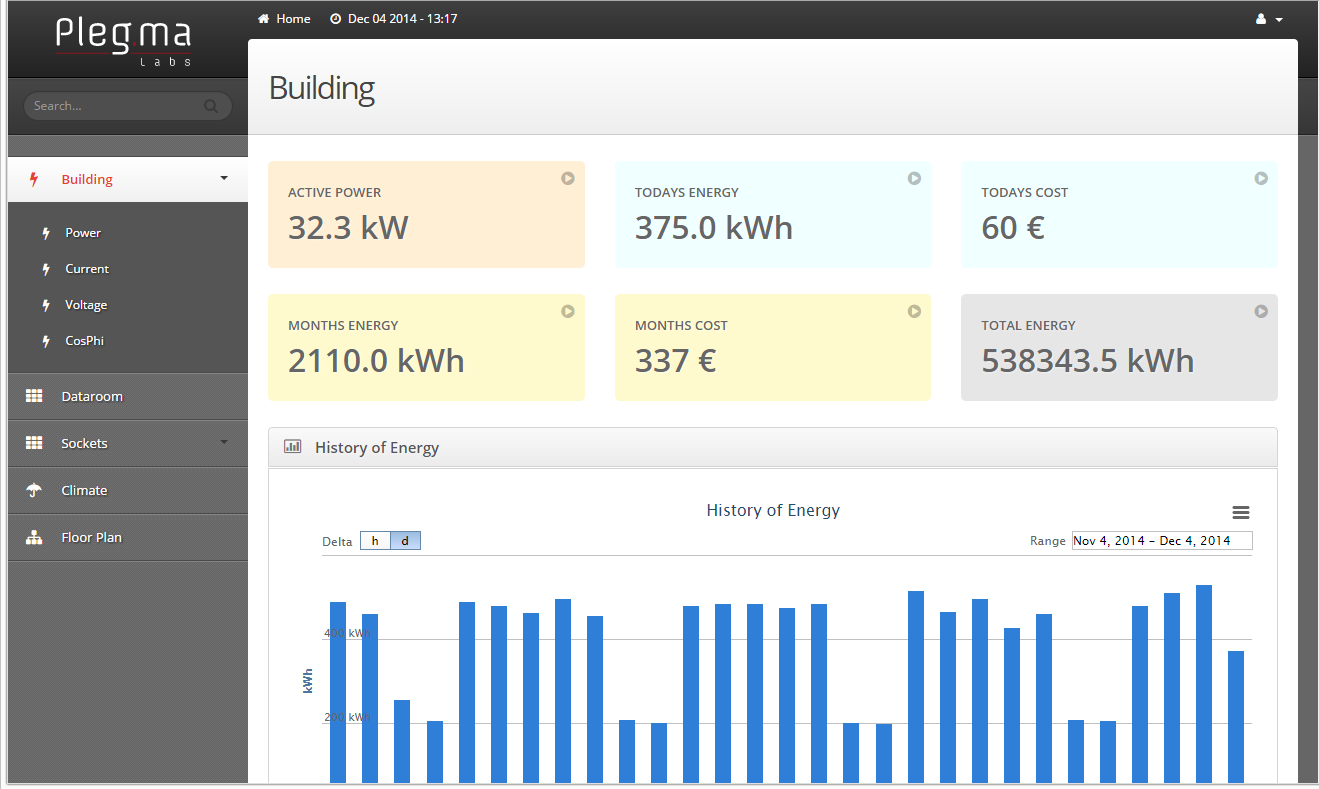Select hourly delta 'h' toggle

(375, 541)
